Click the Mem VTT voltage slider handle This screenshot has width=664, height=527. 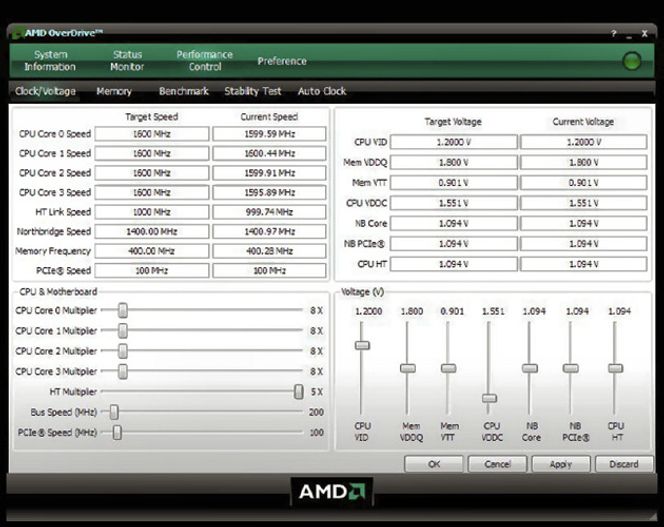point(448,368)
